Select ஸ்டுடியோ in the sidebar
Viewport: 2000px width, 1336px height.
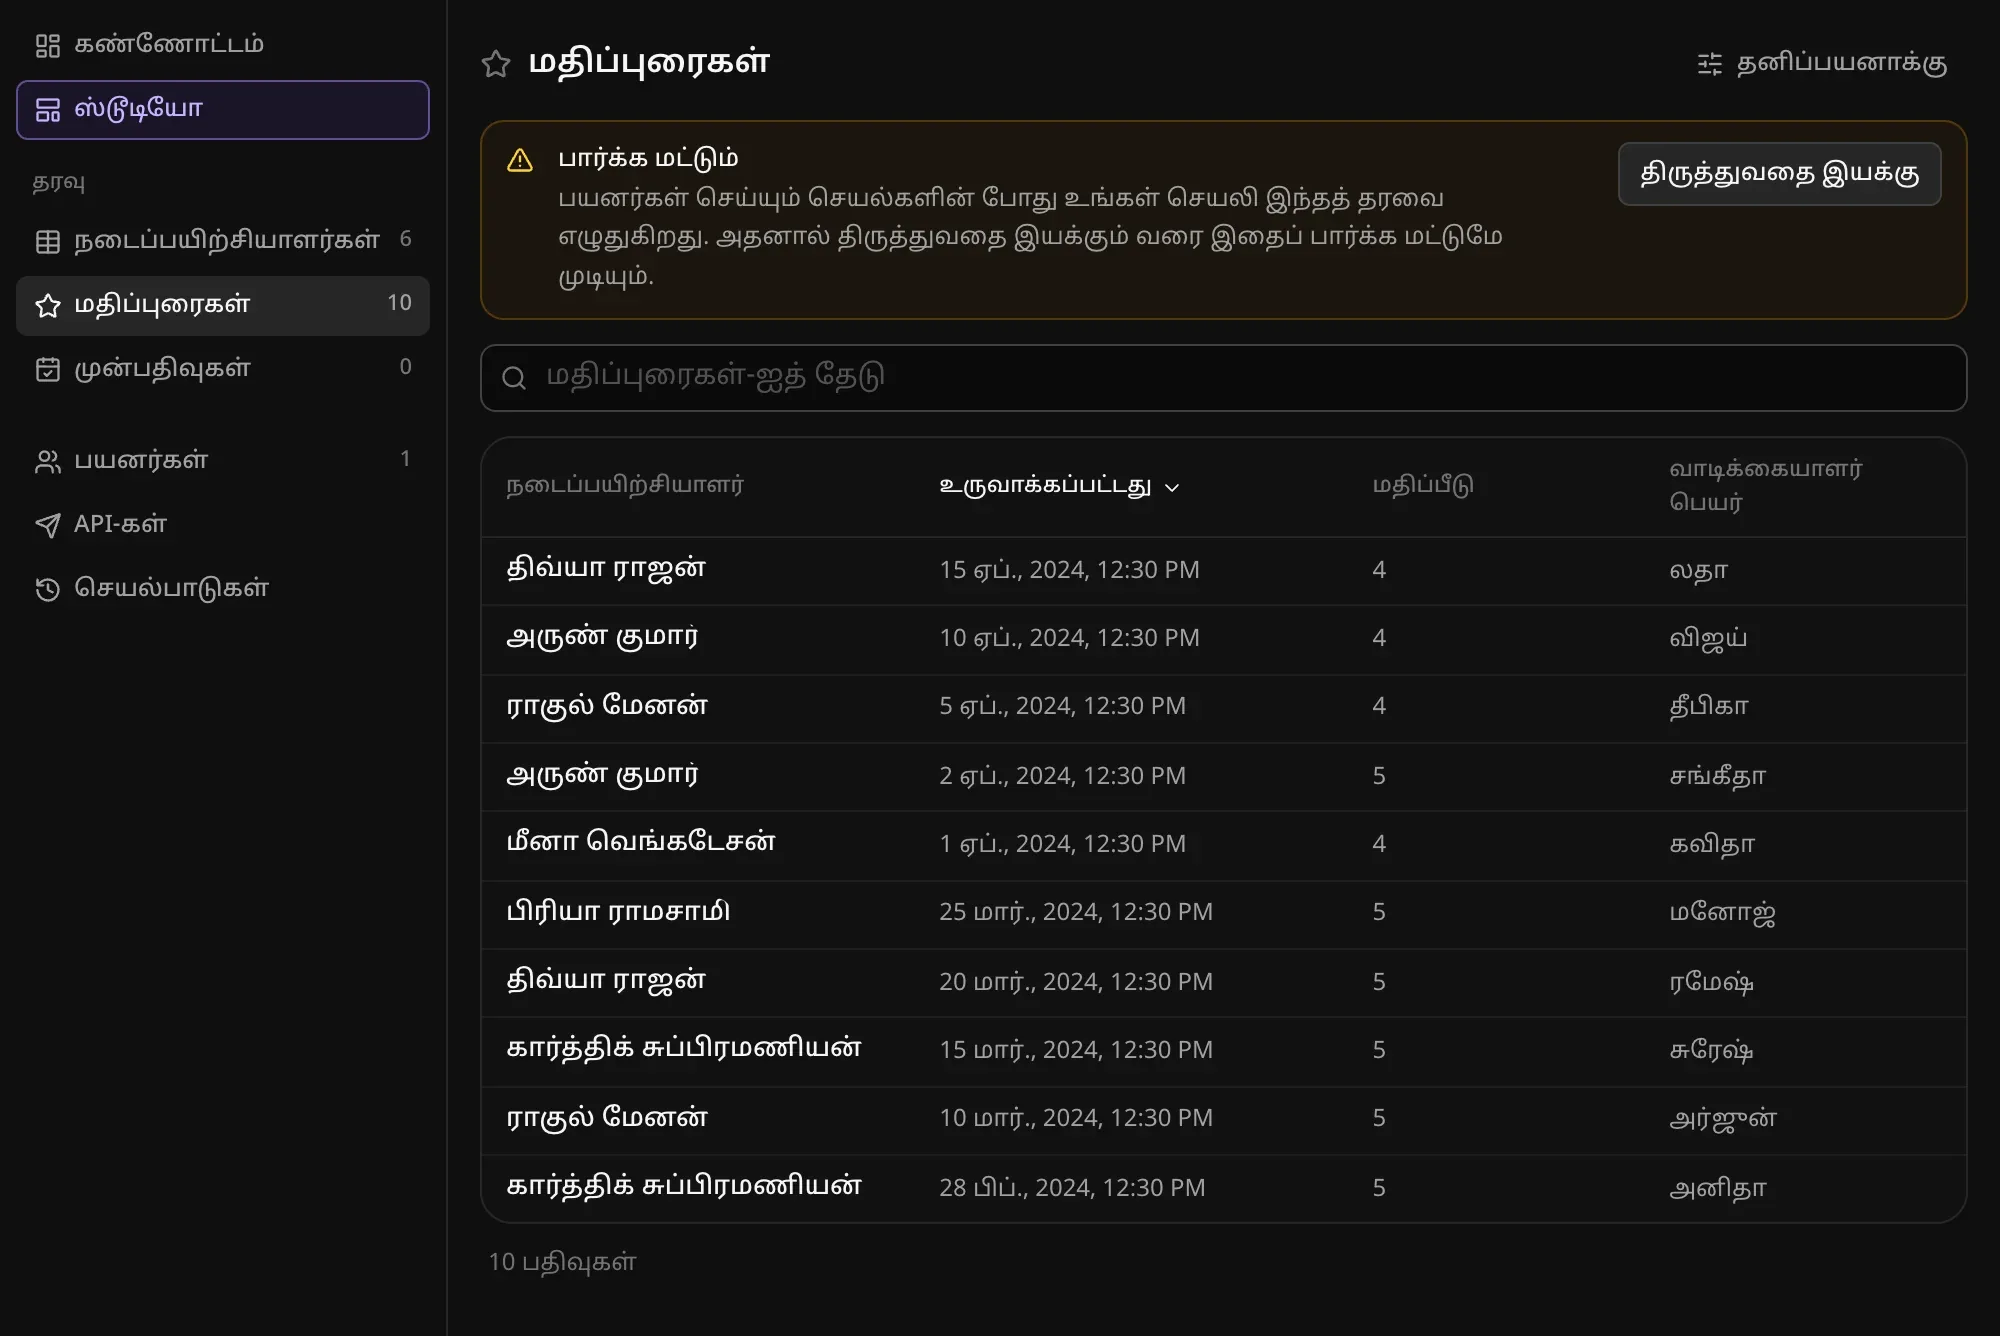tap(223, 110)
